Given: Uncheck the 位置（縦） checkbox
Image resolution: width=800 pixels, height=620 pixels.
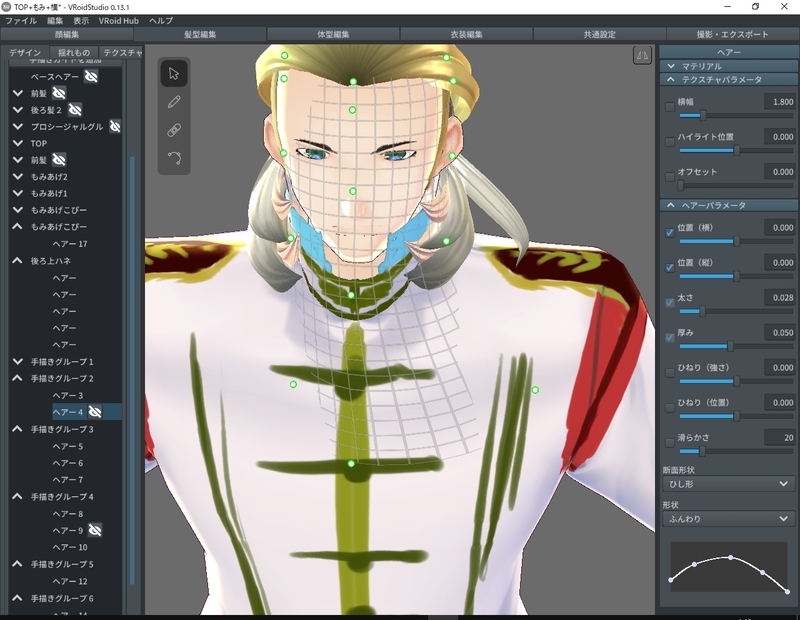Looking at the screenshot, I should point(670,268).
